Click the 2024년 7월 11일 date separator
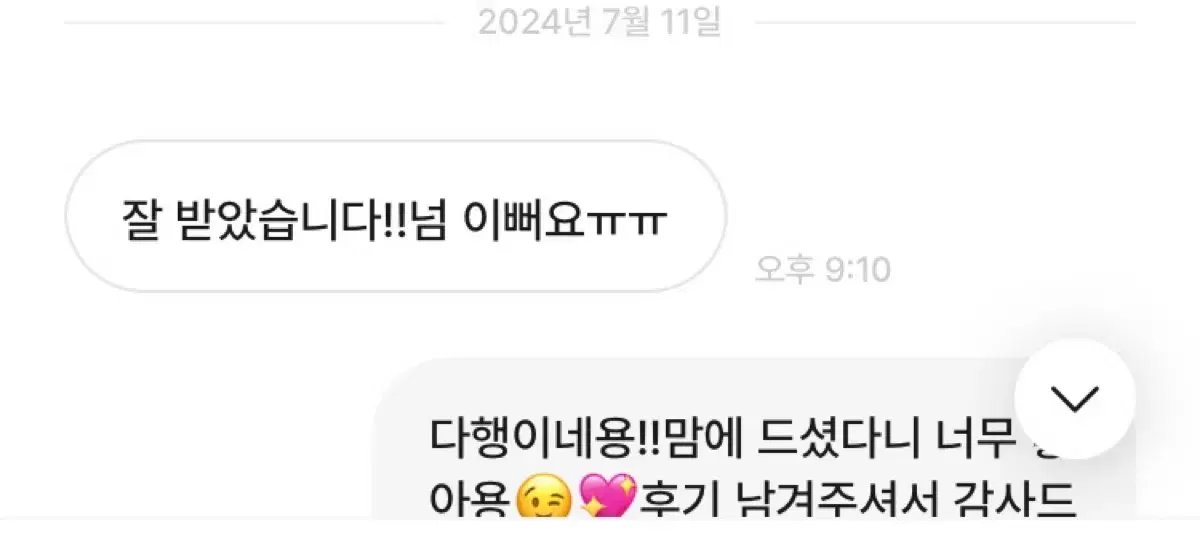Viewport: 1200px width, 549px height. (600, 21)
